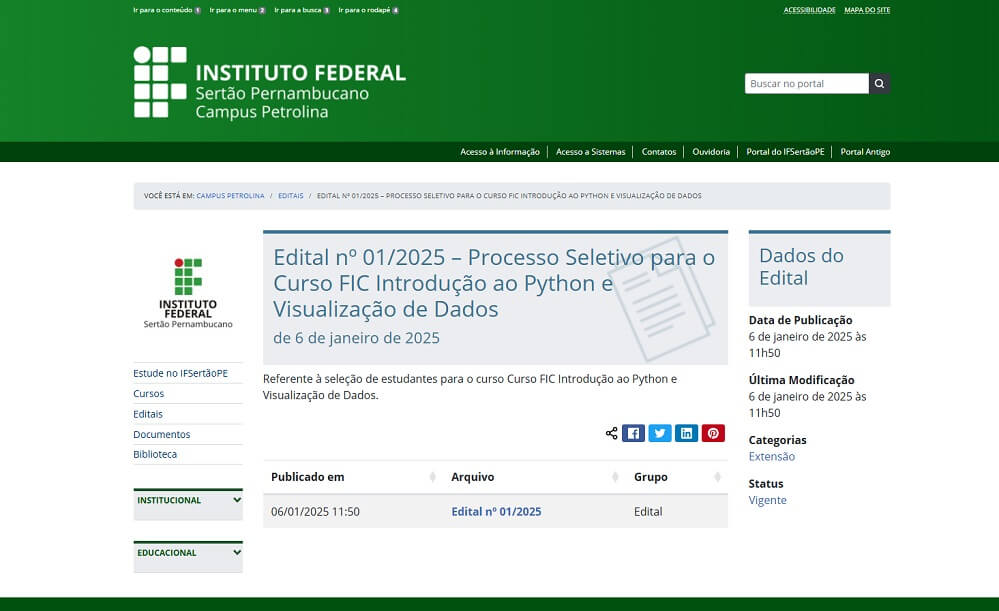Screen dimensions: 999x611
Task: Open the Mapa do Site link
Action: (x=867, y=10)
